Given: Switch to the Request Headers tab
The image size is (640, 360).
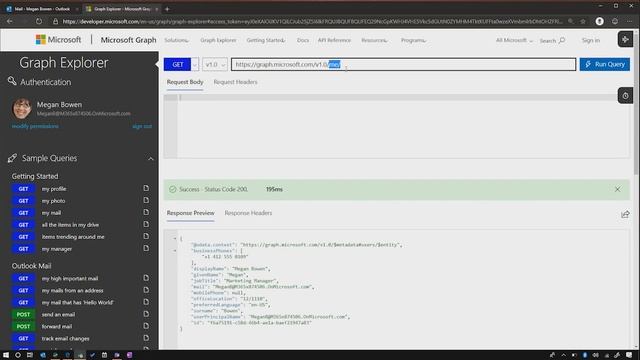Looking at the screenshot, I should pos(236,82).
